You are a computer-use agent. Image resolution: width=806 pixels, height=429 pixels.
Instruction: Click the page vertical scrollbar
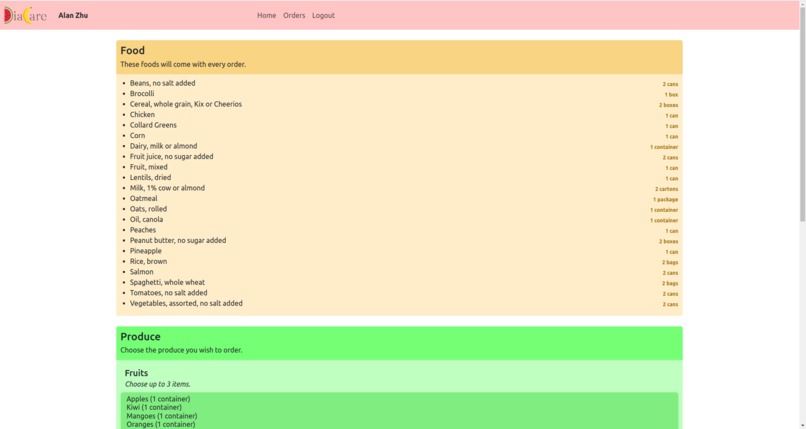[802, 113]
